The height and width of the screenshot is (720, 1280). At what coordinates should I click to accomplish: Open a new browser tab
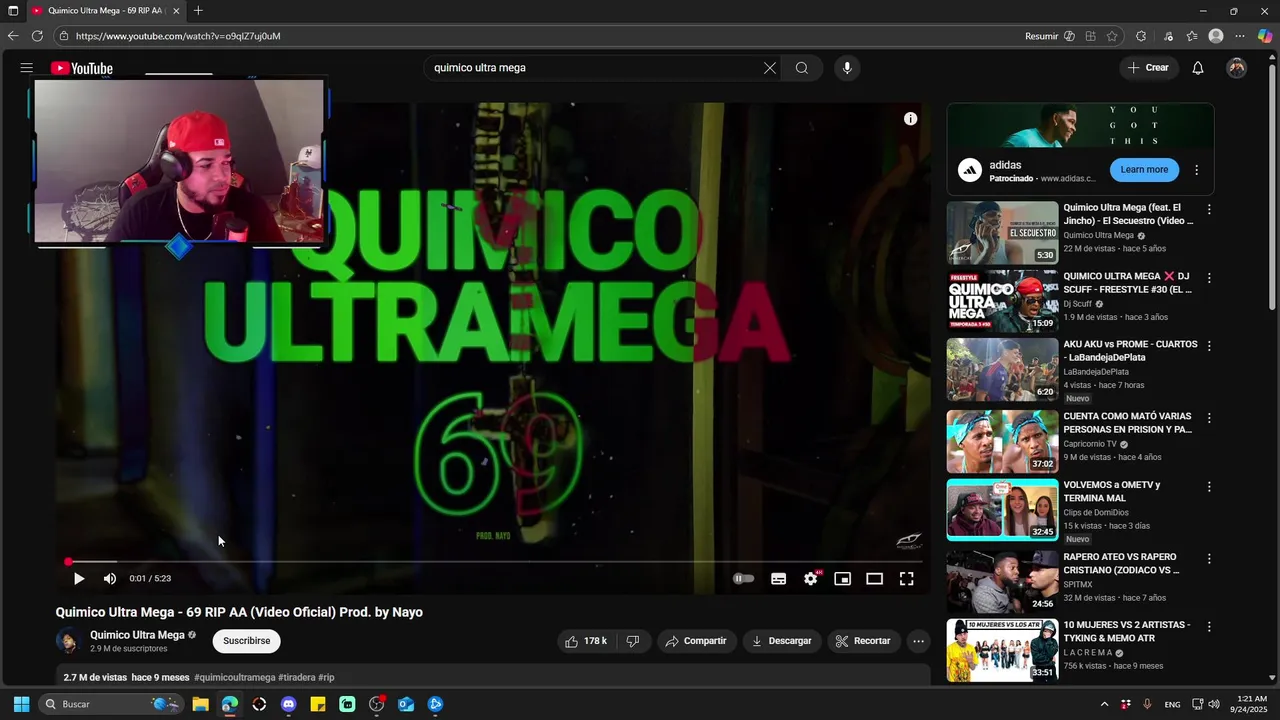[198, 11]
